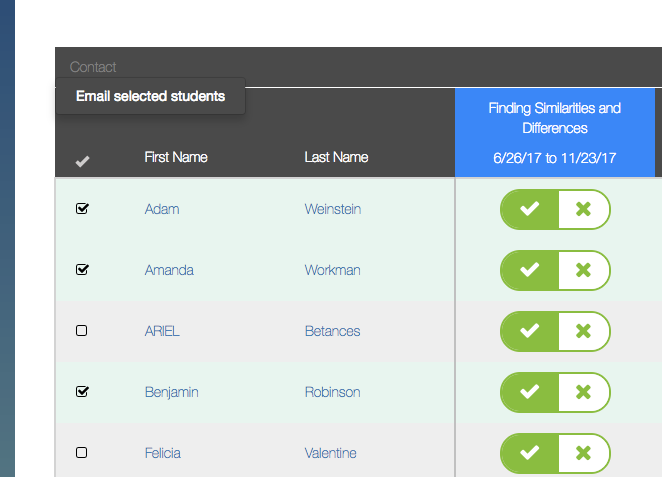Open Amanda's first name link

pos(169,270)
